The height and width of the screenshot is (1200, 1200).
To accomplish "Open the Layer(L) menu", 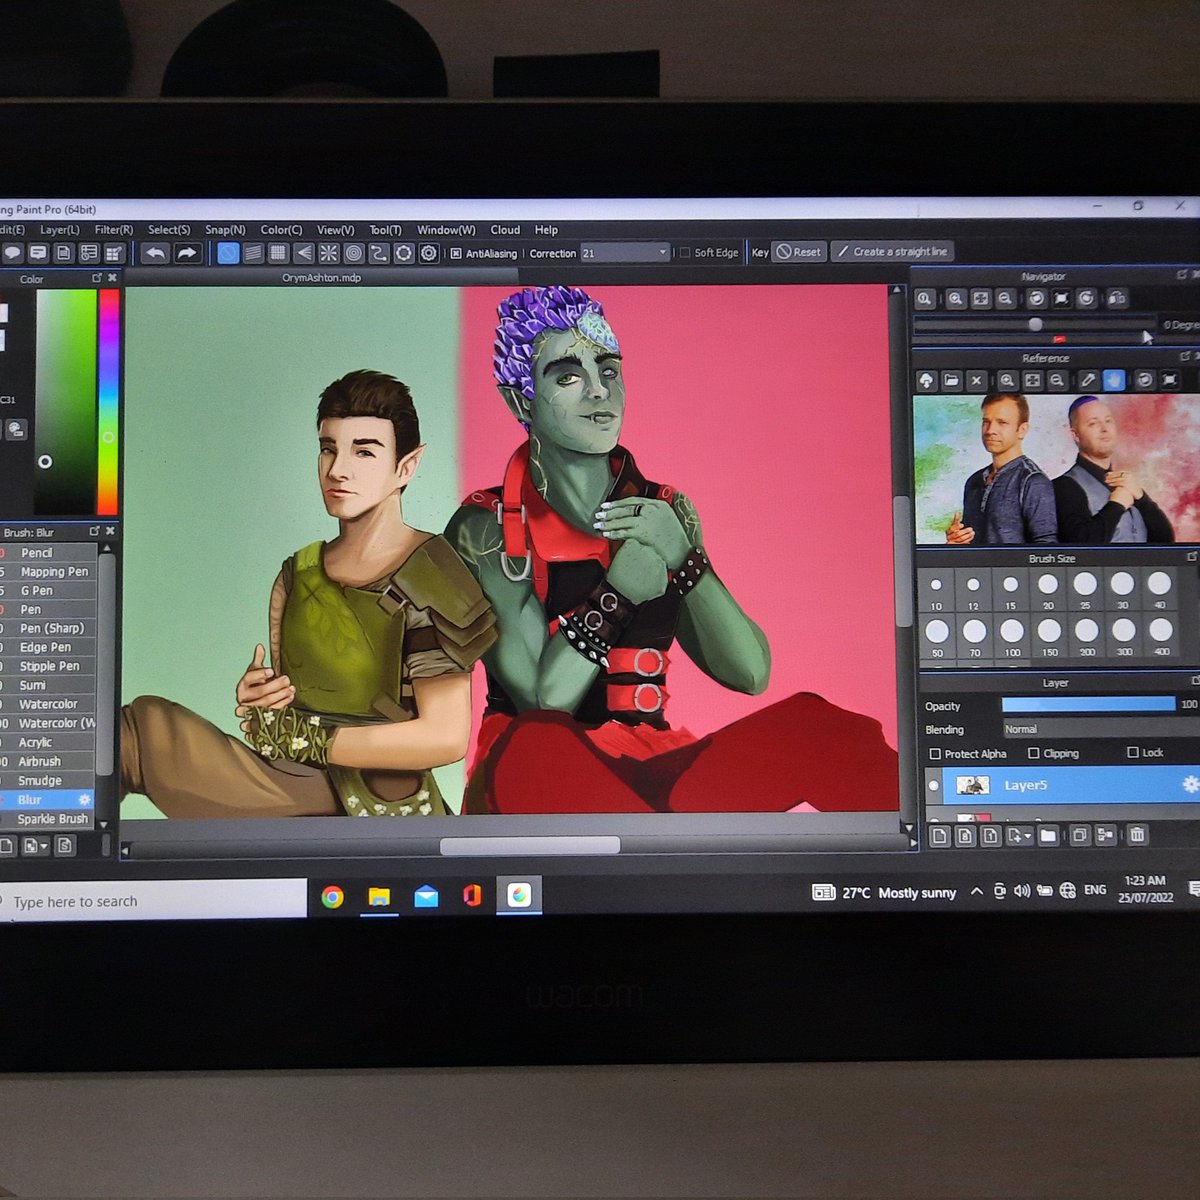I will (x=60, y=230).
